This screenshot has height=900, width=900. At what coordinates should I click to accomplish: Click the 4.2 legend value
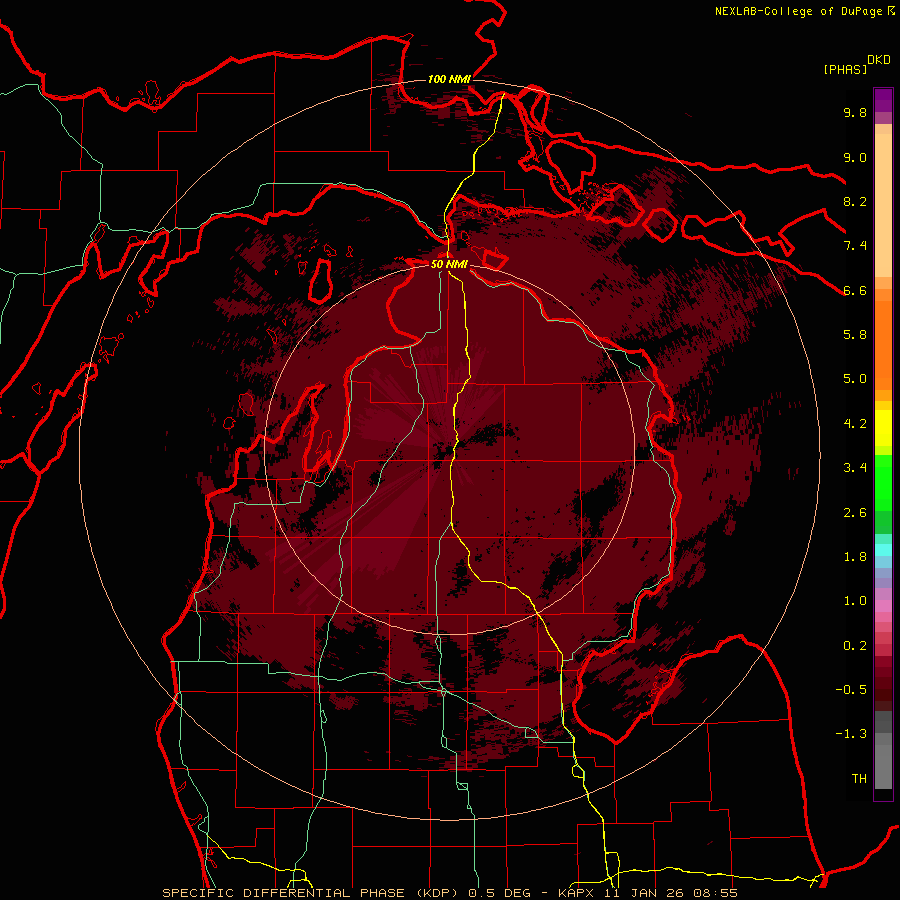[855, 424]
